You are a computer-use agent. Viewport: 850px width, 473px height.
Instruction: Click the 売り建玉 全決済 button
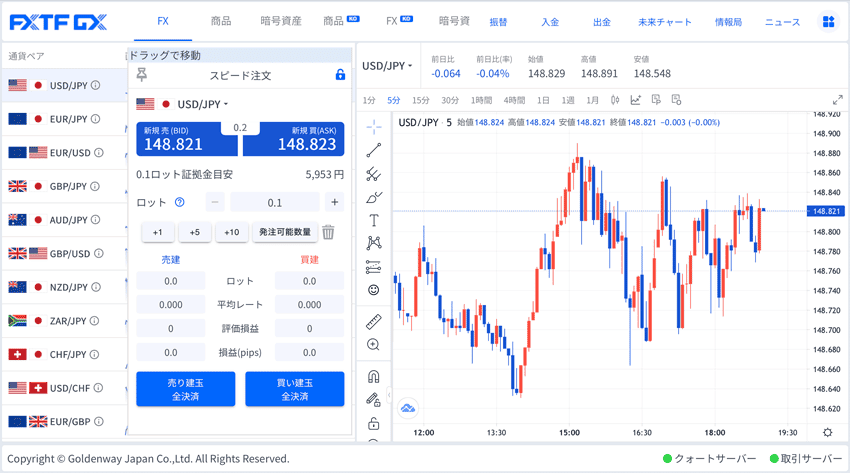(186, 389)
